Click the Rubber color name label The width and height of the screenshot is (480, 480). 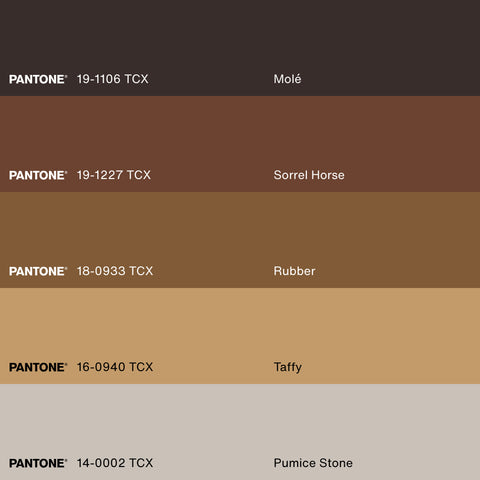point(294,271)
